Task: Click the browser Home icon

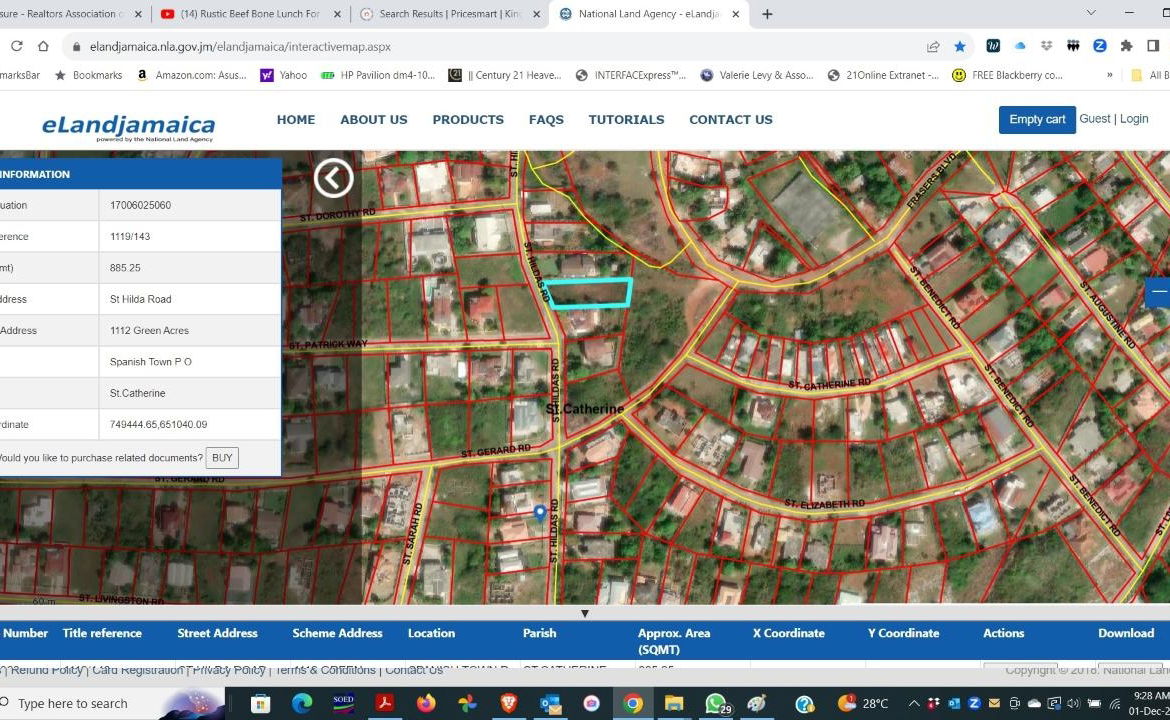Action: 43,46
